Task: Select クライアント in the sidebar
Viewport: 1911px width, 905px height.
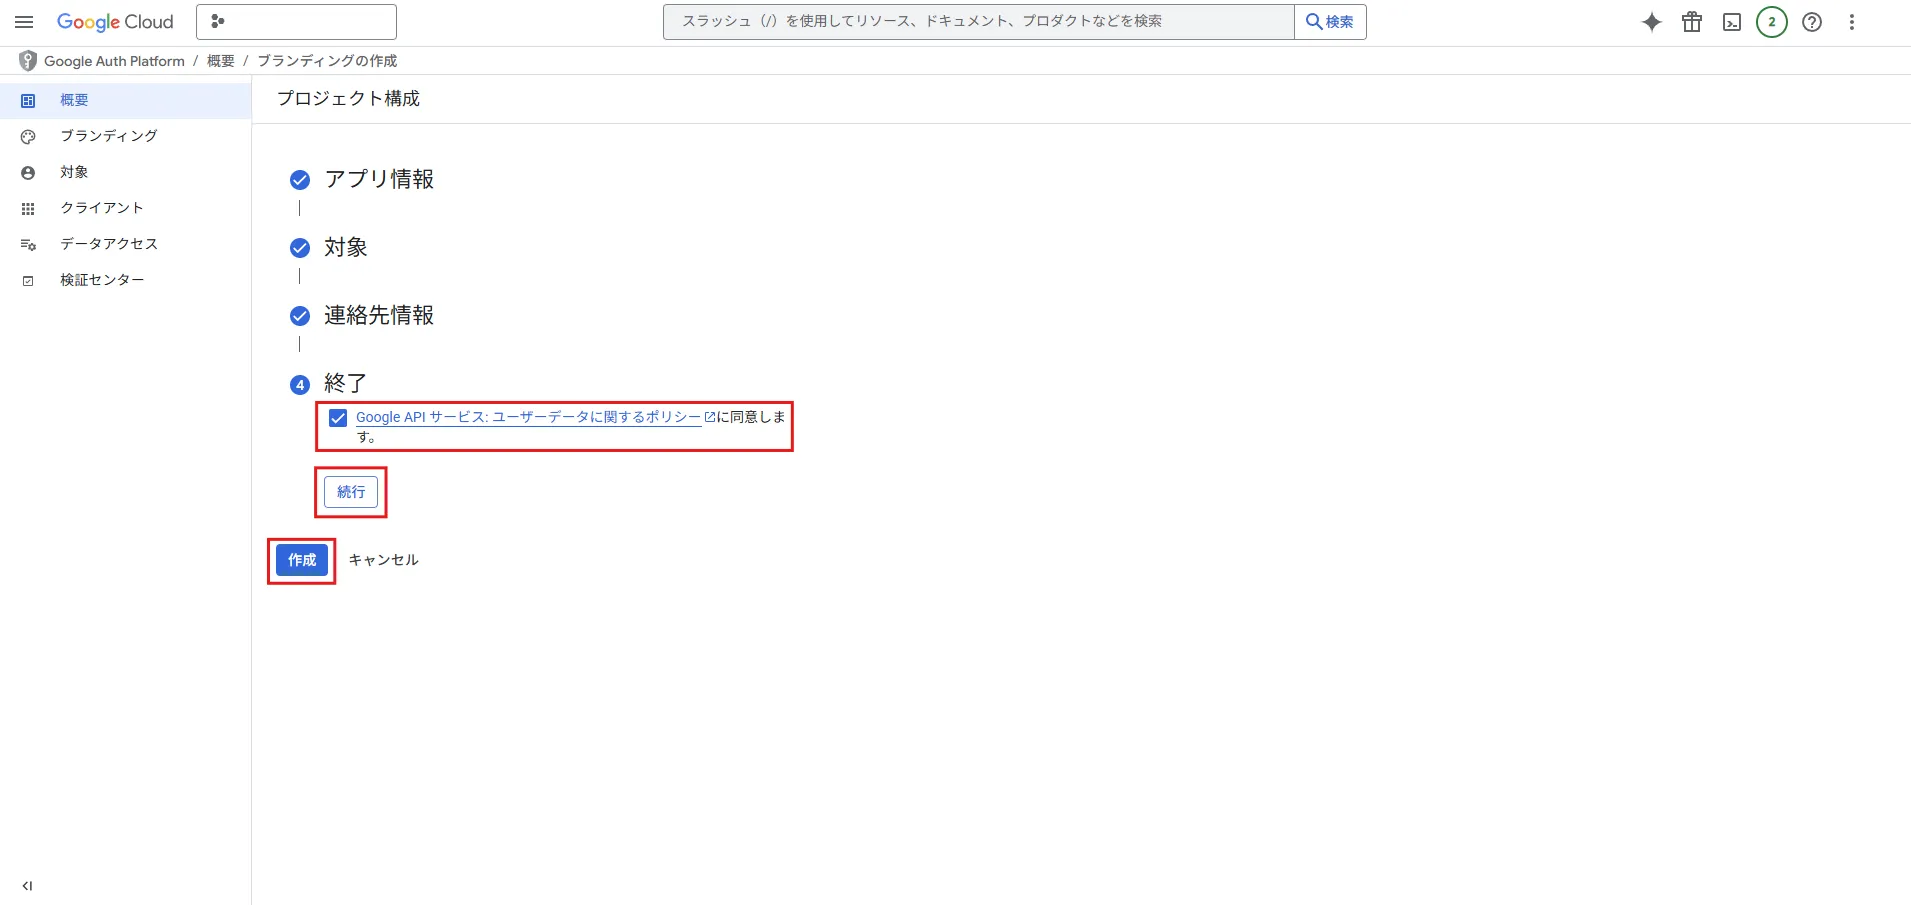Action: pyautogui.click(x=125, y=208)
